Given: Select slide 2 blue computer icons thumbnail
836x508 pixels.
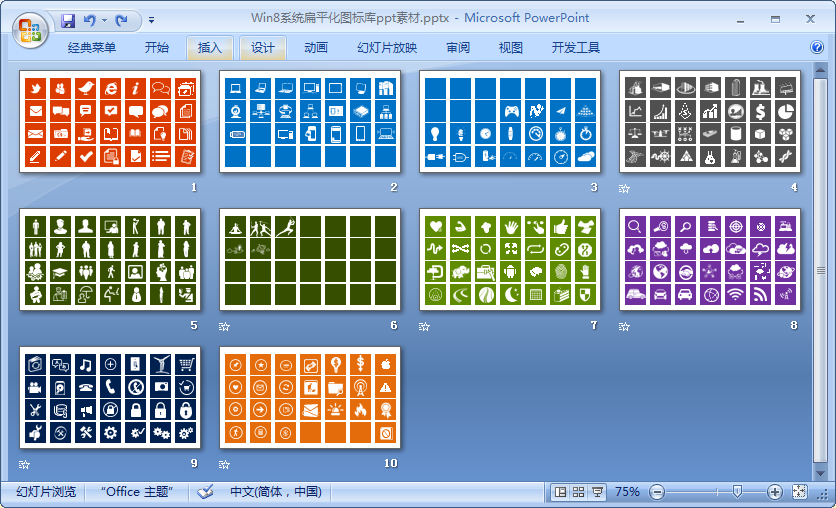Looking at the screenshot, I should click(x=310, y=122).
